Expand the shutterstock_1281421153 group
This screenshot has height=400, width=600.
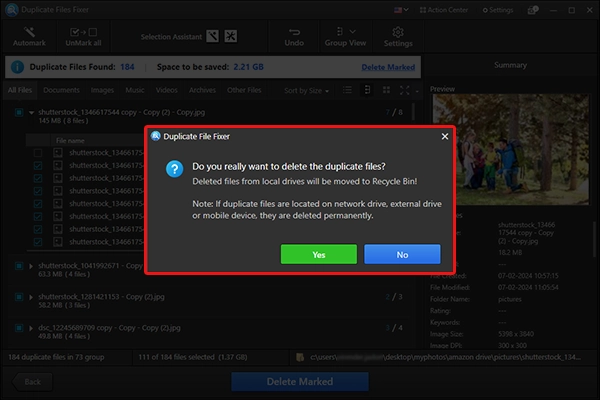tap(31, 297)
